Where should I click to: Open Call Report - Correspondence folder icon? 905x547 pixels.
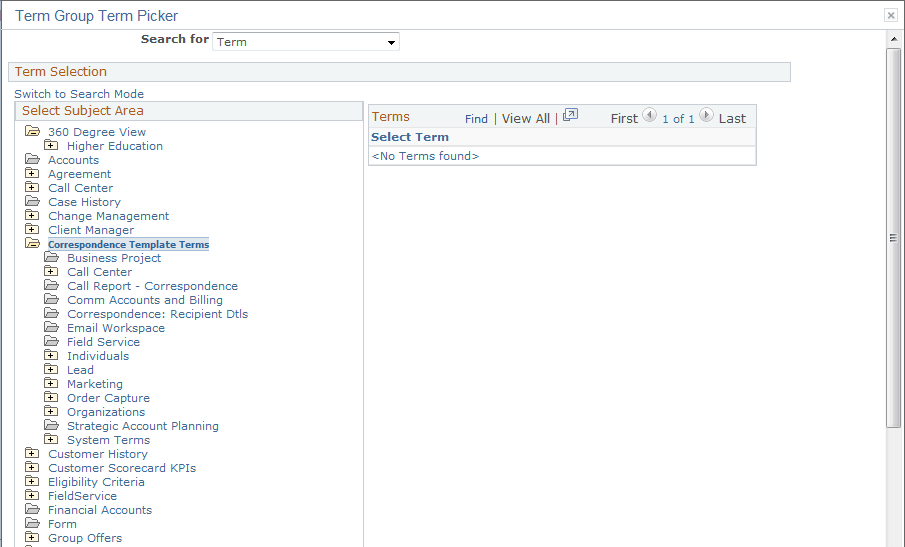coord(51,285)
